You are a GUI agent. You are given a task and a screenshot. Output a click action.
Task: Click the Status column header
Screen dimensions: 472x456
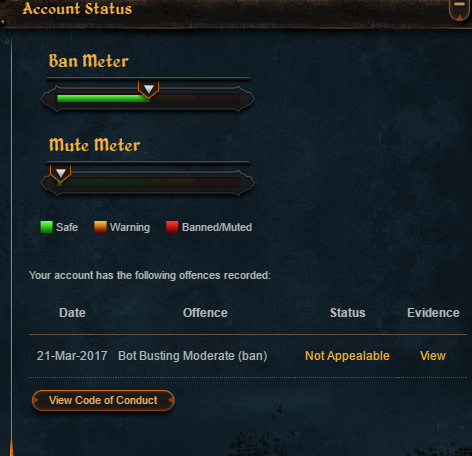point(348,313)
